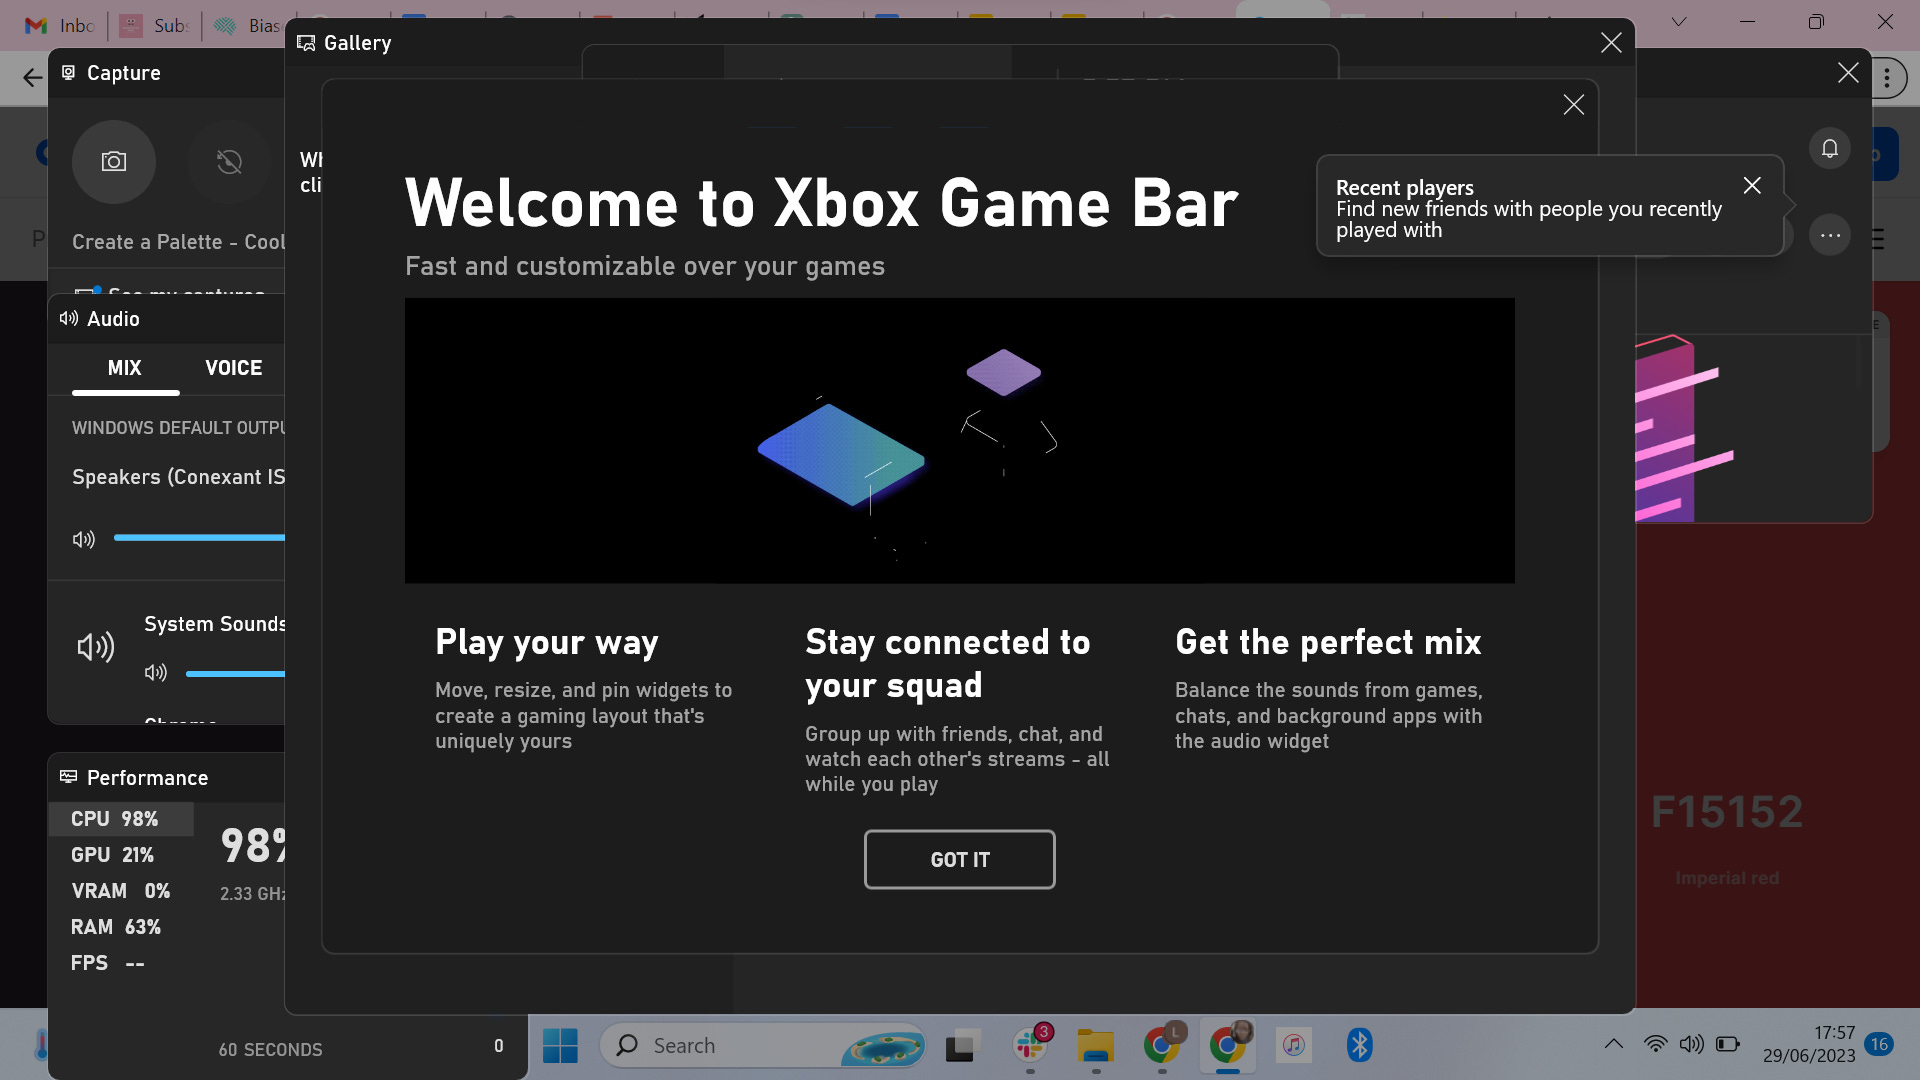Mute System Sounds small speaker icon
The height and width of the screenshot is (1080, 1920).
point(155,673)
